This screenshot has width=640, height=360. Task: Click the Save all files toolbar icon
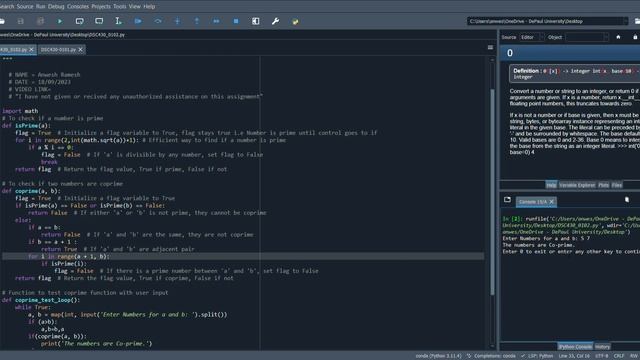click(x=40, y=21)
